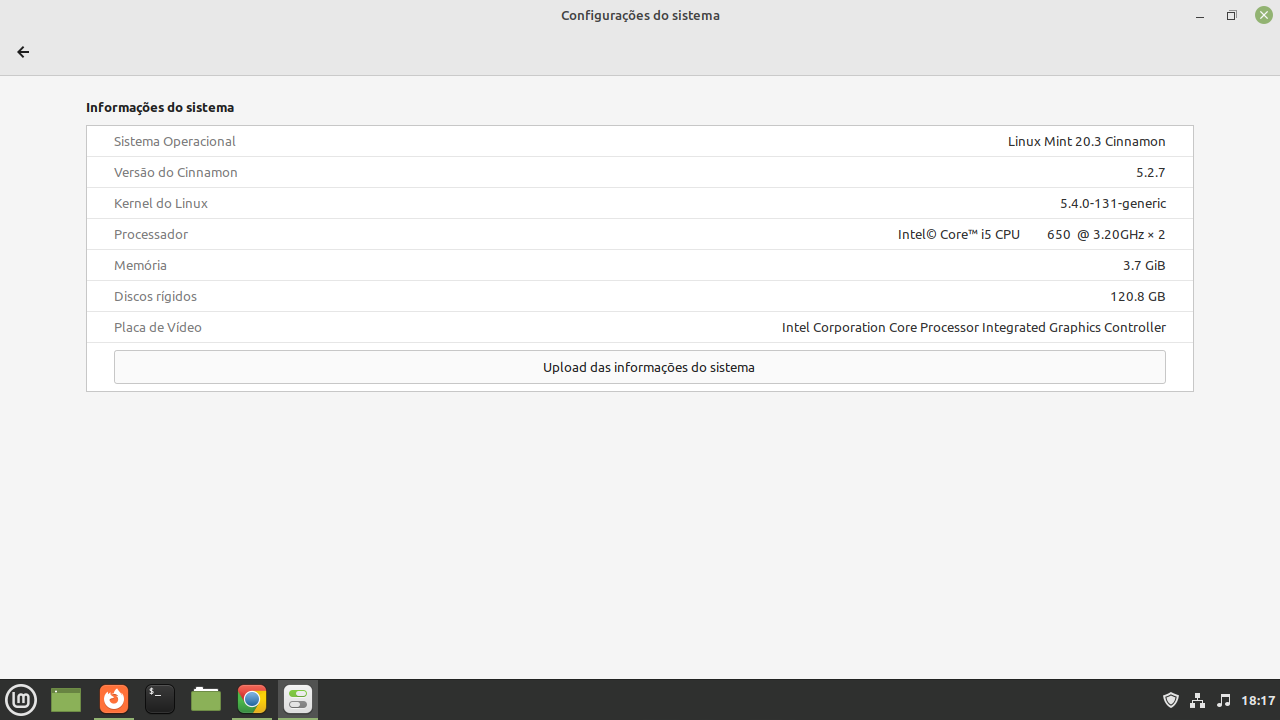This screenshot has width=1280, height=720.
Task: Select the Processador label
Action: 151,234
